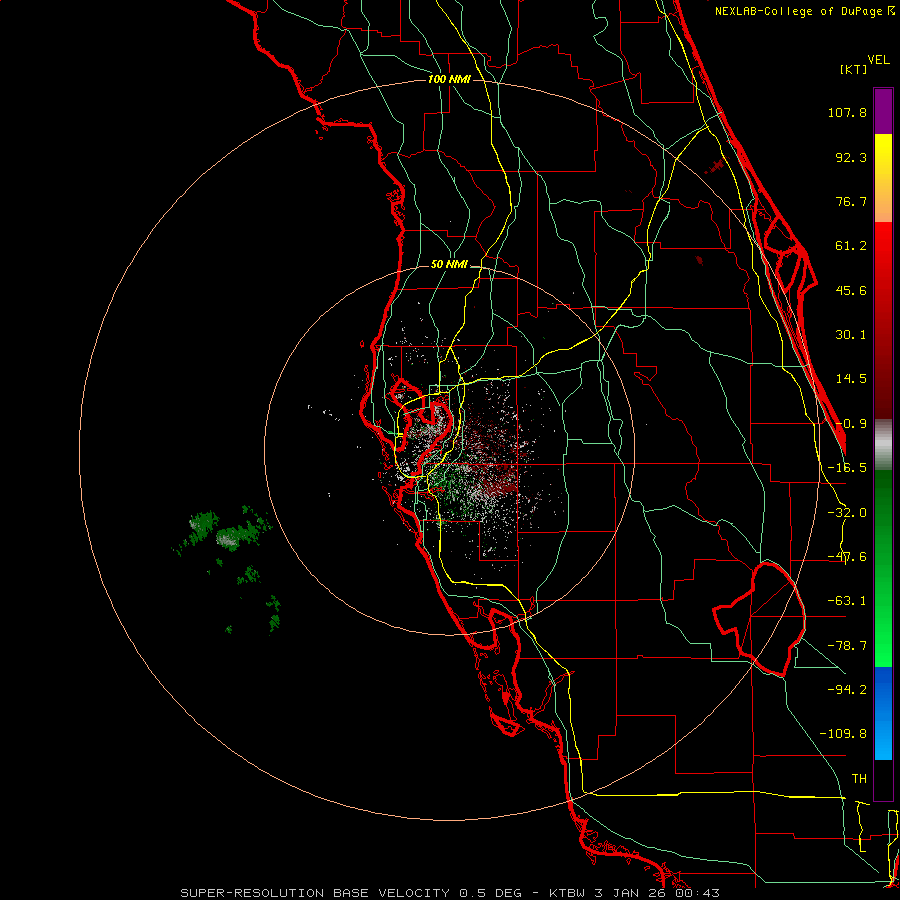Screen dimensions: 900x900
Task: Pick the purple segment of velocity color bar
Action: 883,111
